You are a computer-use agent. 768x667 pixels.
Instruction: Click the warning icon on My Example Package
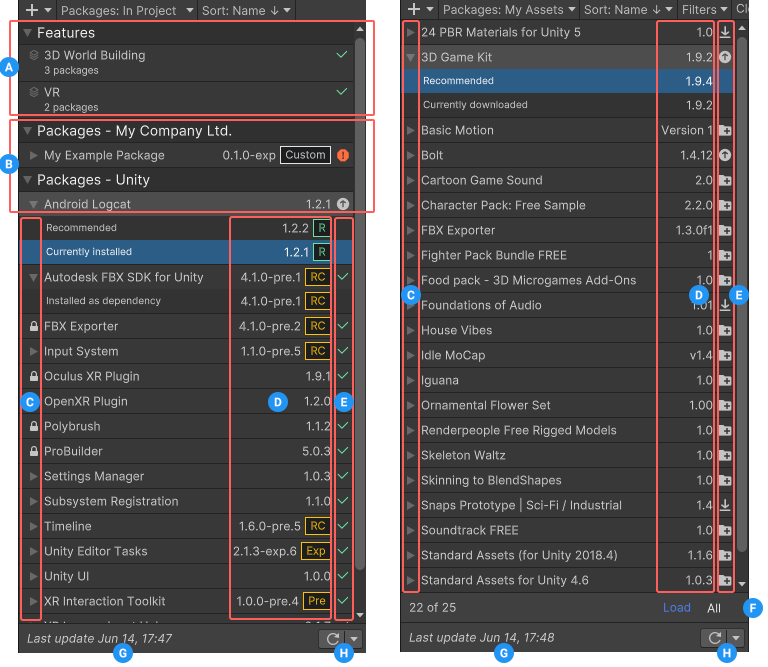pos(343,155)
